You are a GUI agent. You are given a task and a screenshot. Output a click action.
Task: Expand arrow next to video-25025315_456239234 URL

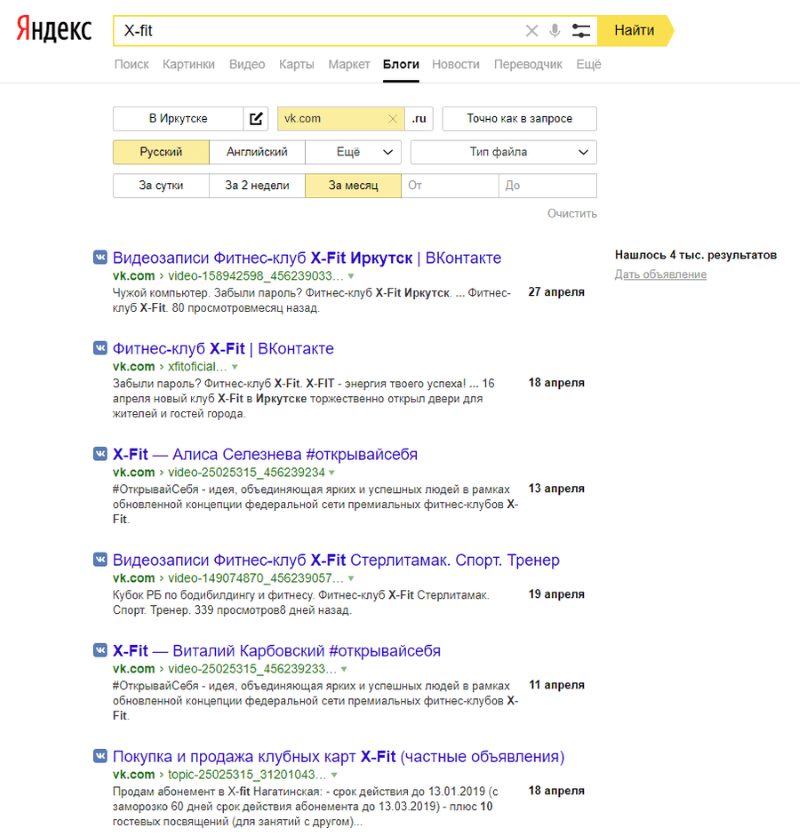point(332,473)
